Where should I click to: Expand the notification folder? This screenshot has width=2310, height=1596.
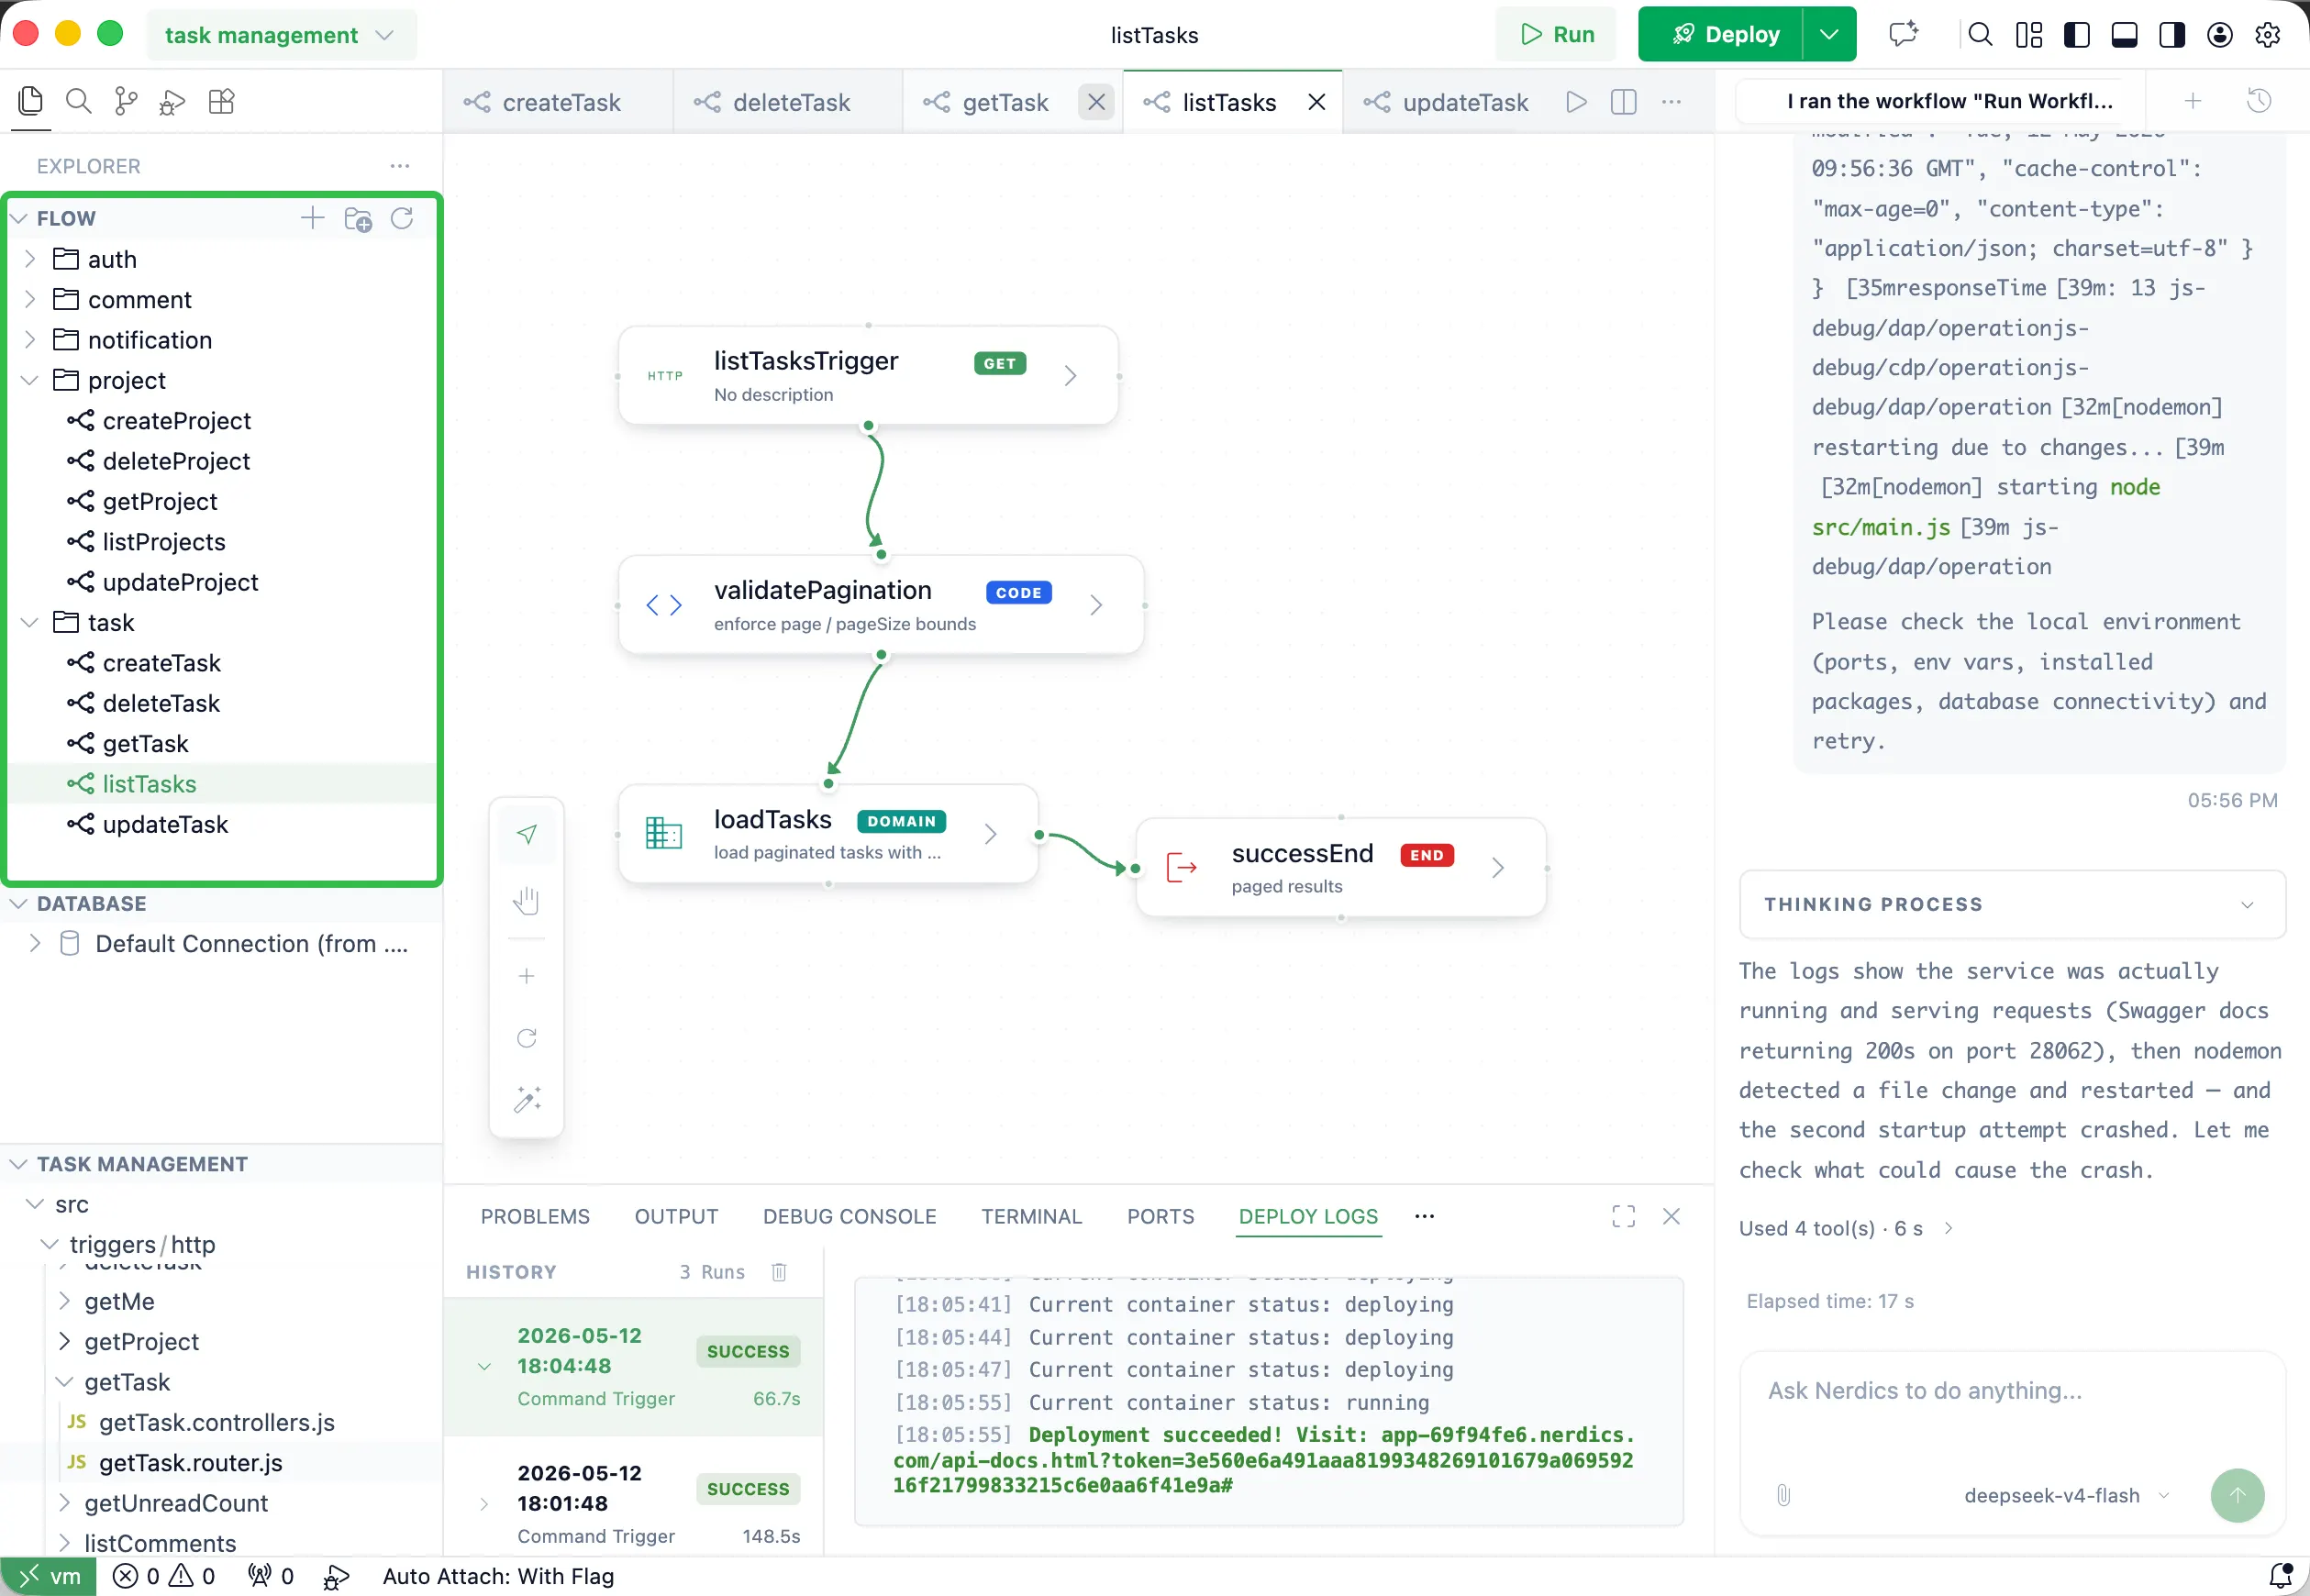click(30, 340)
